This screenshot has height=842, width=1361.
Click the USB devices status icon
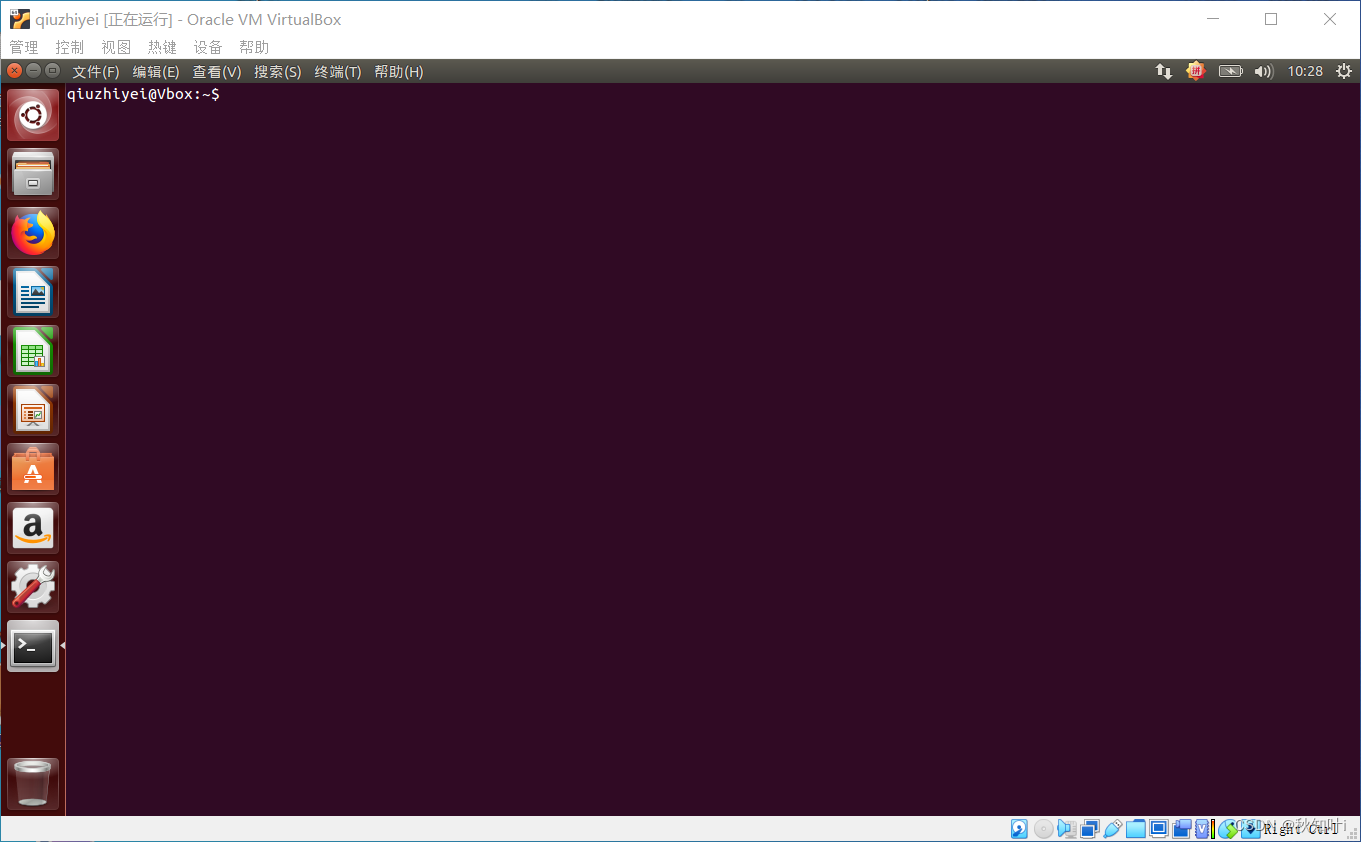coord(1112,828)
